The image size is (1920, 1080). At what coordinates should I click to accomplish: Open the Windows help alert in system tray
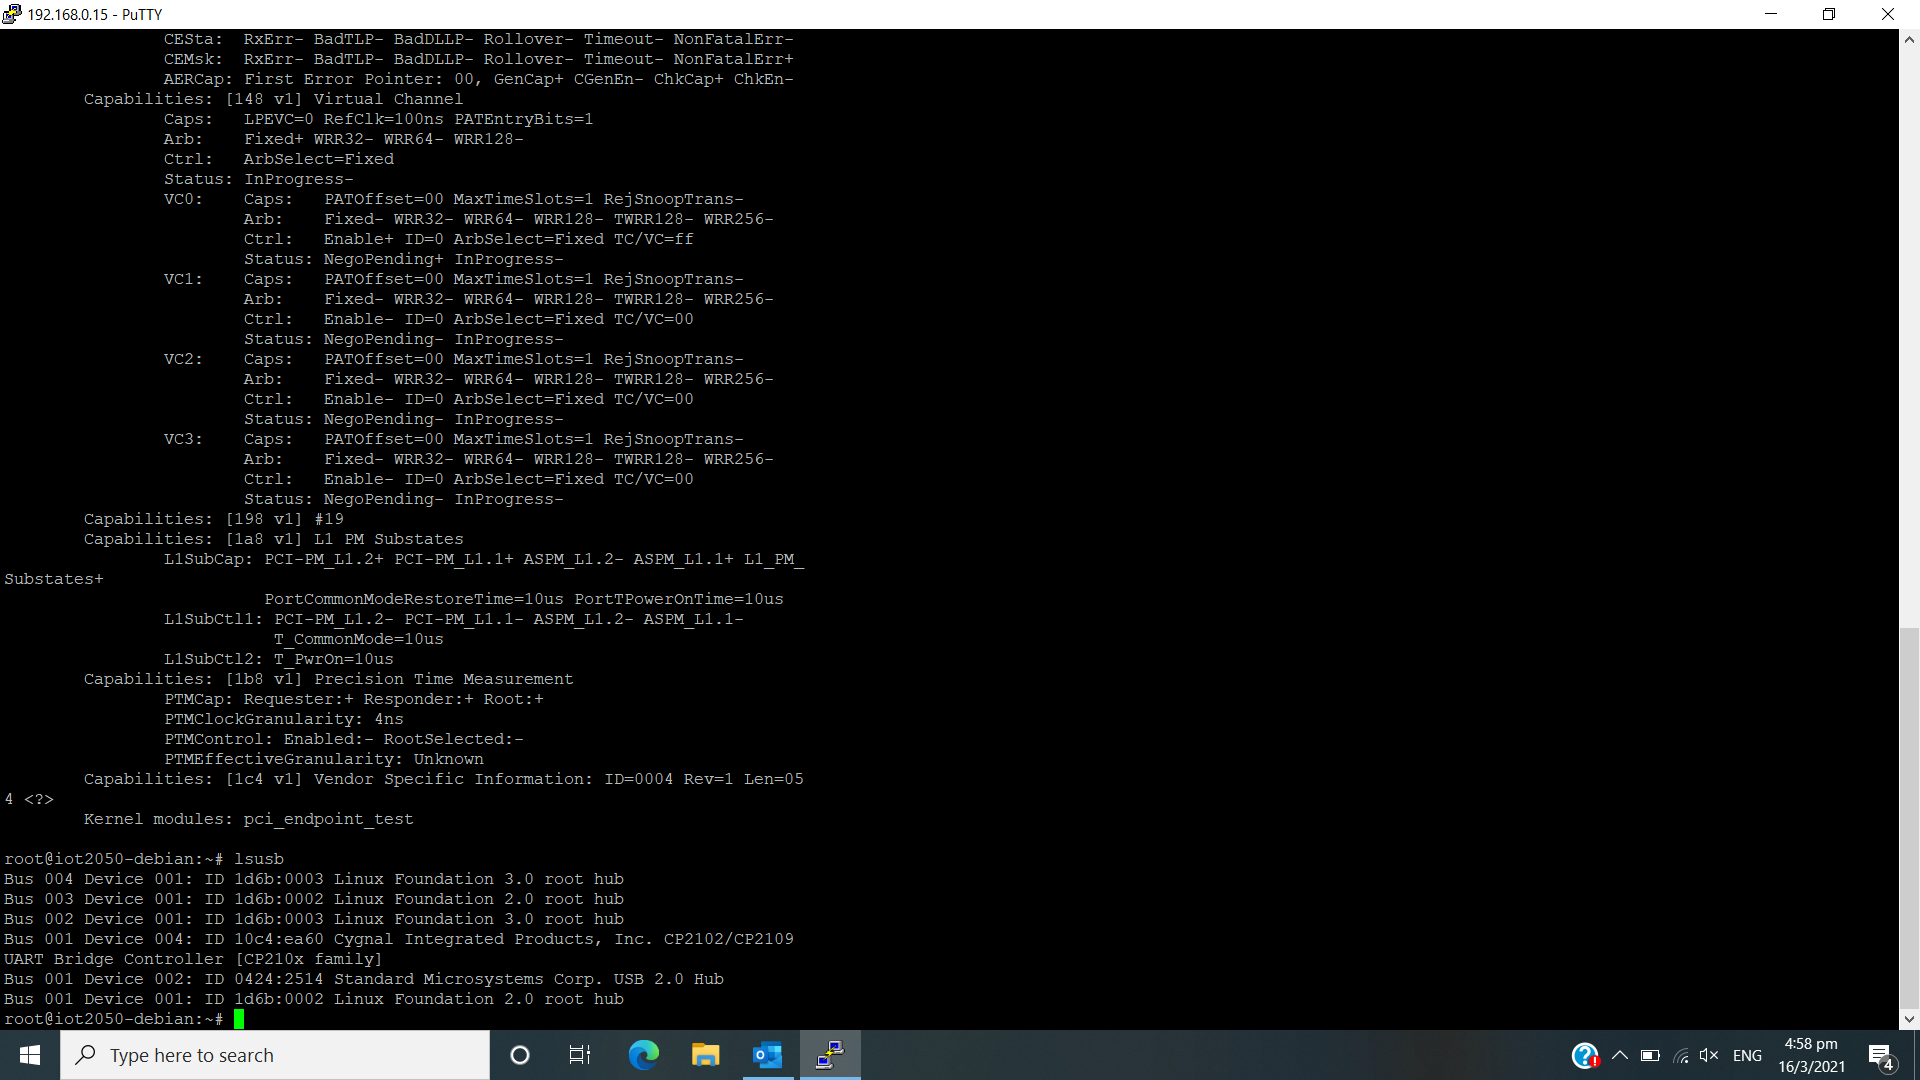pyautogui.click(x=1585, y=1055)
